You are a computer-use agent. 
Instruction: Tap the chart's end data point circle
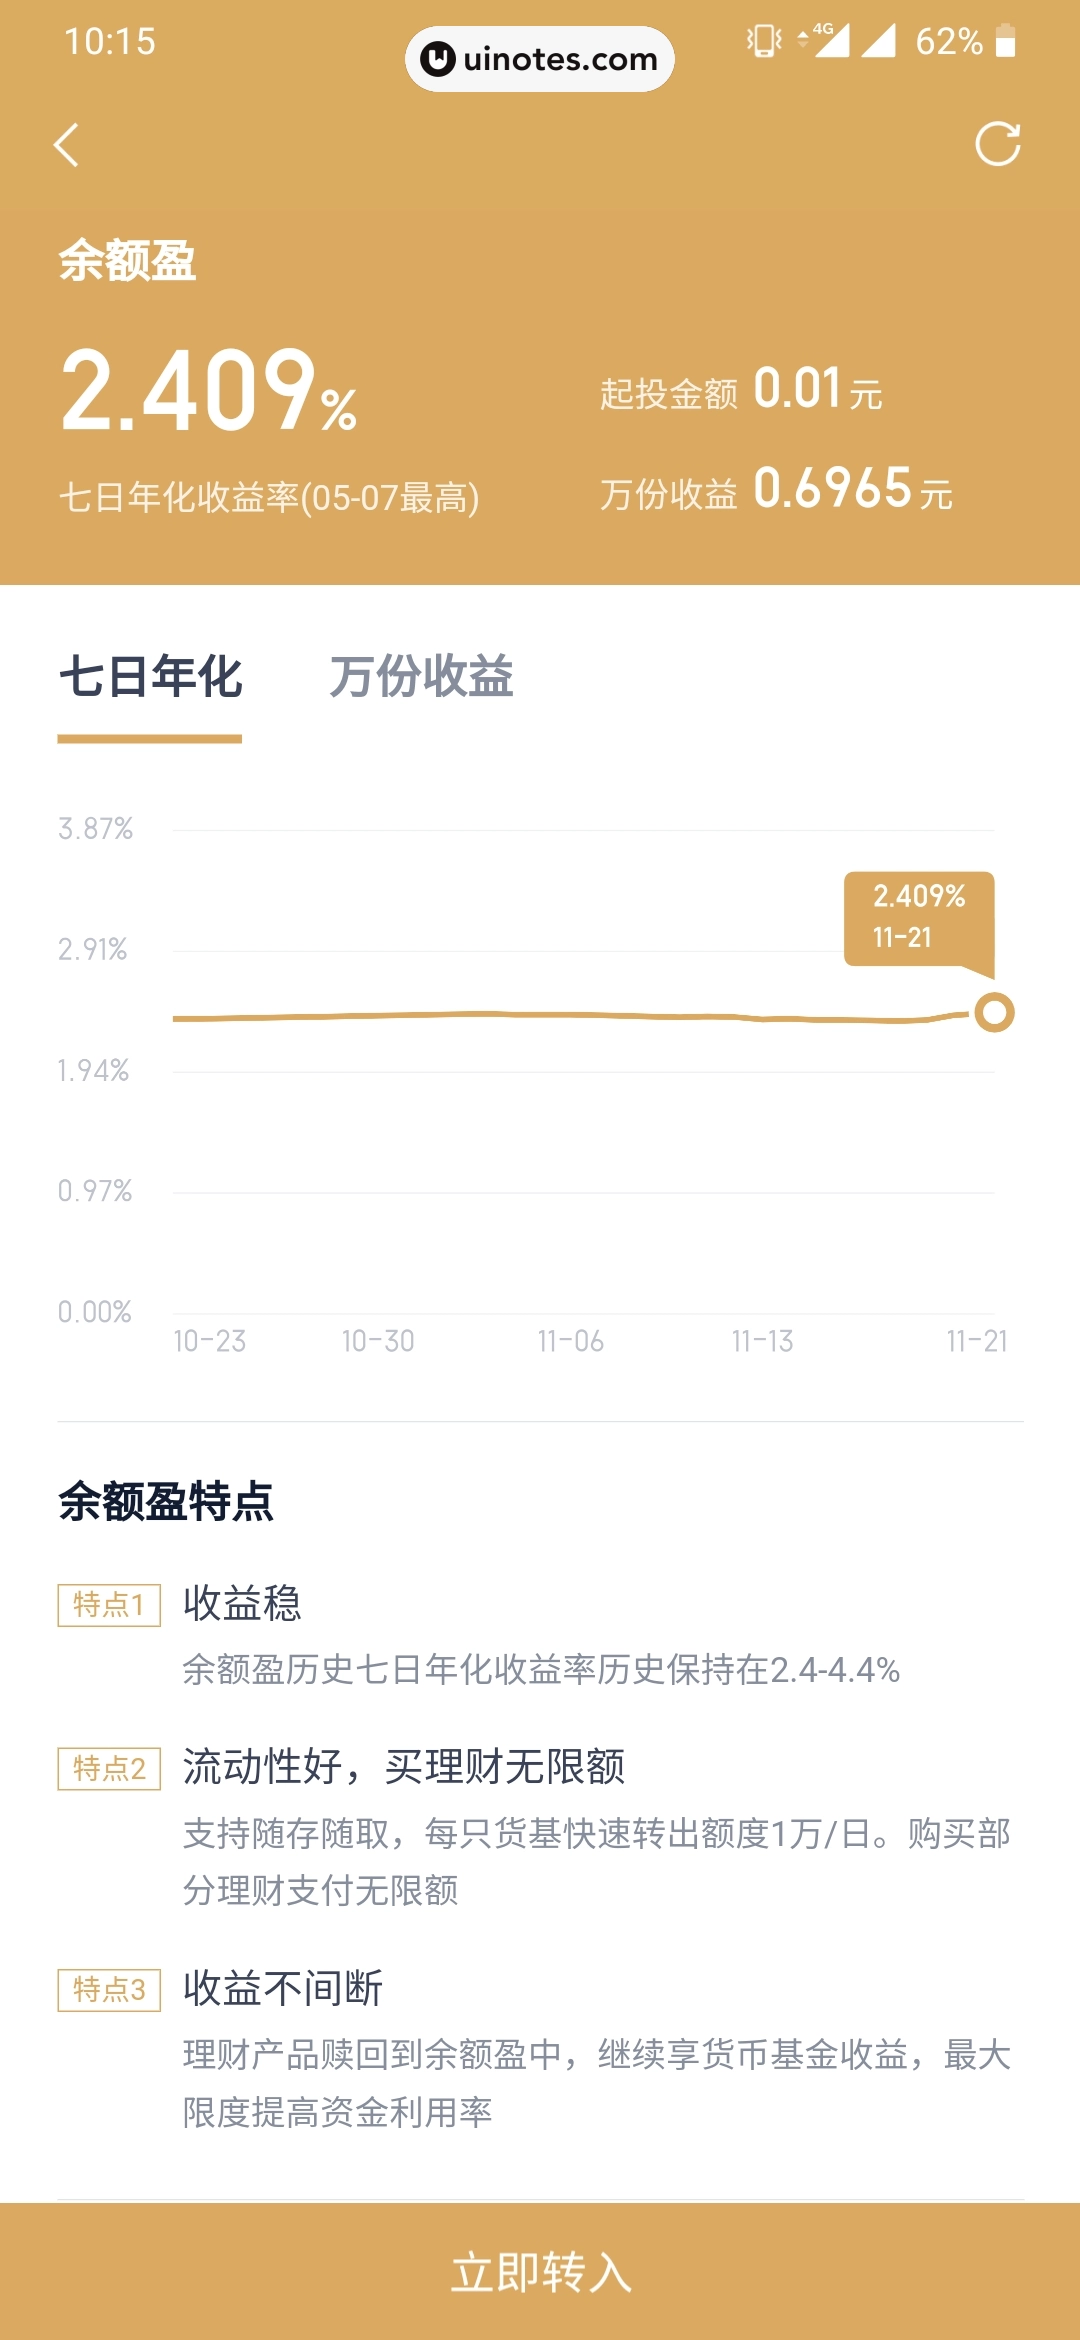[x=994, y=1012]
